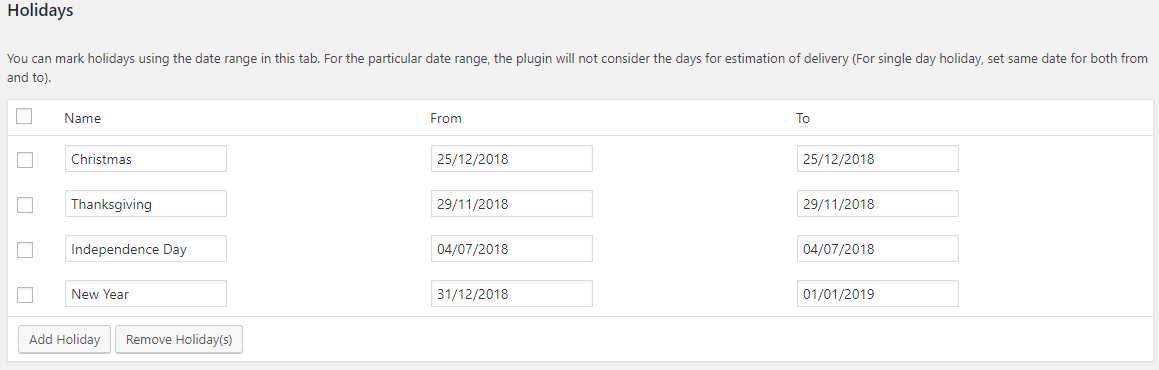Select the New Year From date 31/12/2018

pyautogui.click(x=511, y=294)
